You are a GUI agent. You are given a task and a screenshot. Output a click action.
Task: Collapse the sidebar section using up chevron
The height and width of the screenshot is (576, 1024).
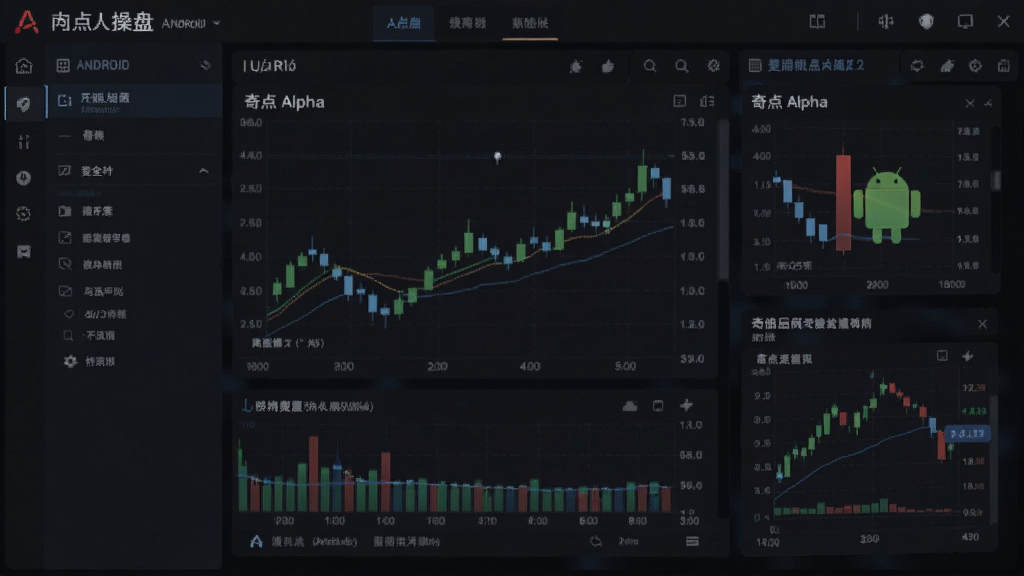click(204, 171)
